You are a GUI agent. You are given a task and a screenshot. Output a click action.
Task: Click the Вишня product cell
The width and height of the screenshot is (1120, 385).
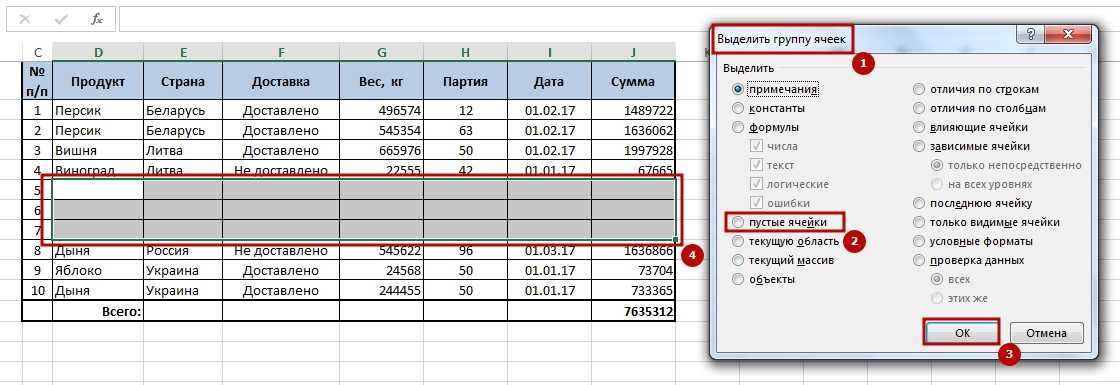click(x=98, y=151)
